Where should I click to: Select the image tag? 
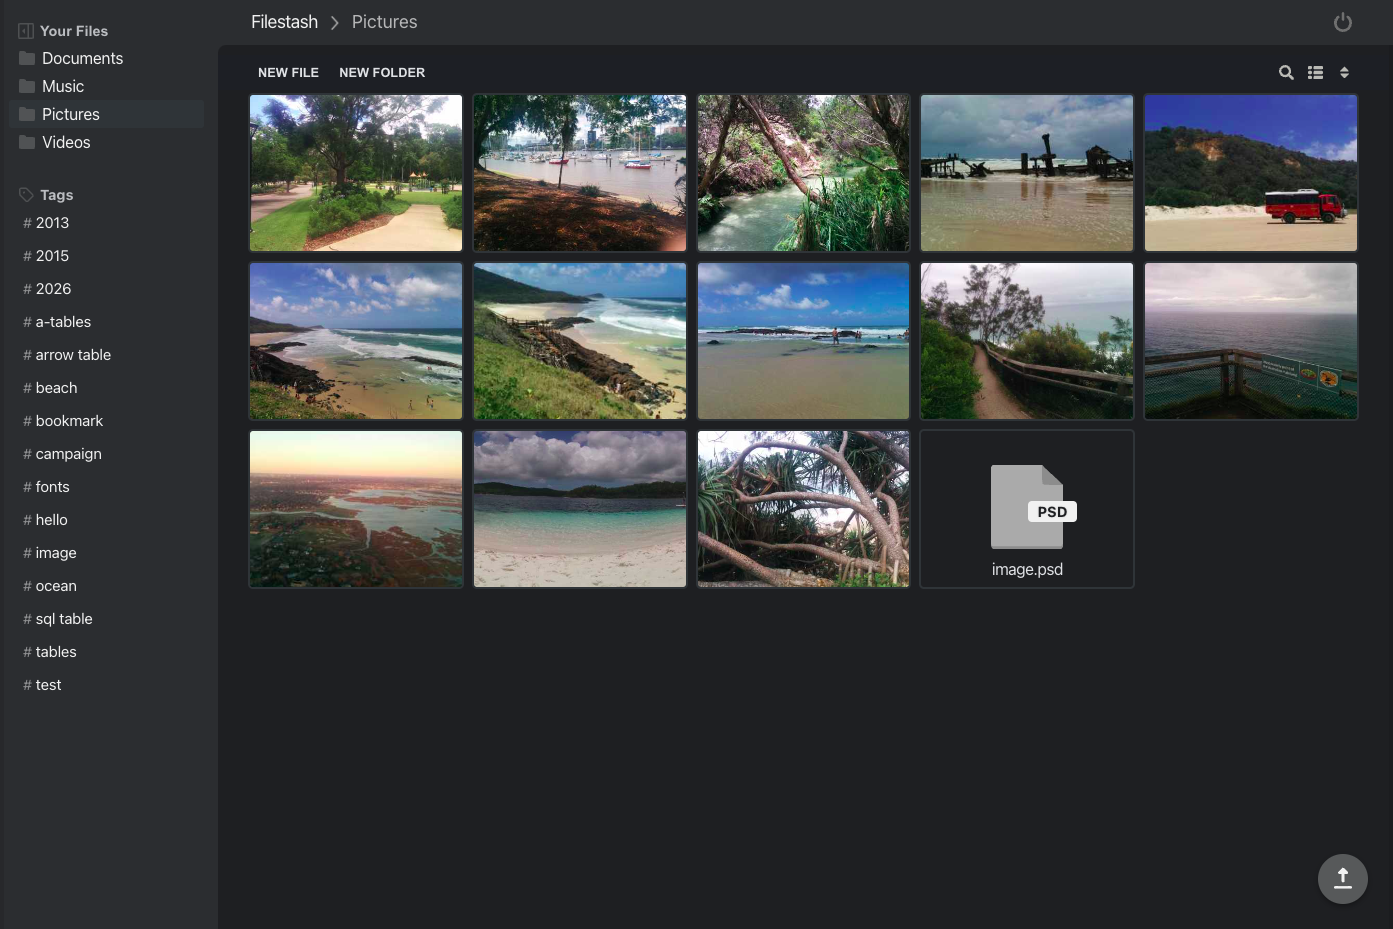50,553
